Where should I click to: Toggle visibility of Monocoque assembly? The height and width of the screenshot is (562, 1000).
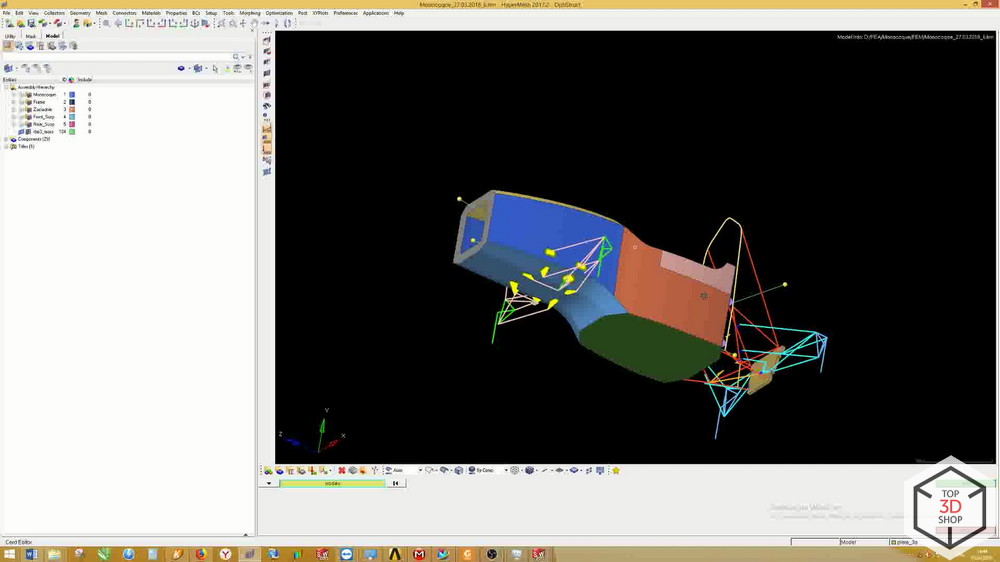click(29, 95)
